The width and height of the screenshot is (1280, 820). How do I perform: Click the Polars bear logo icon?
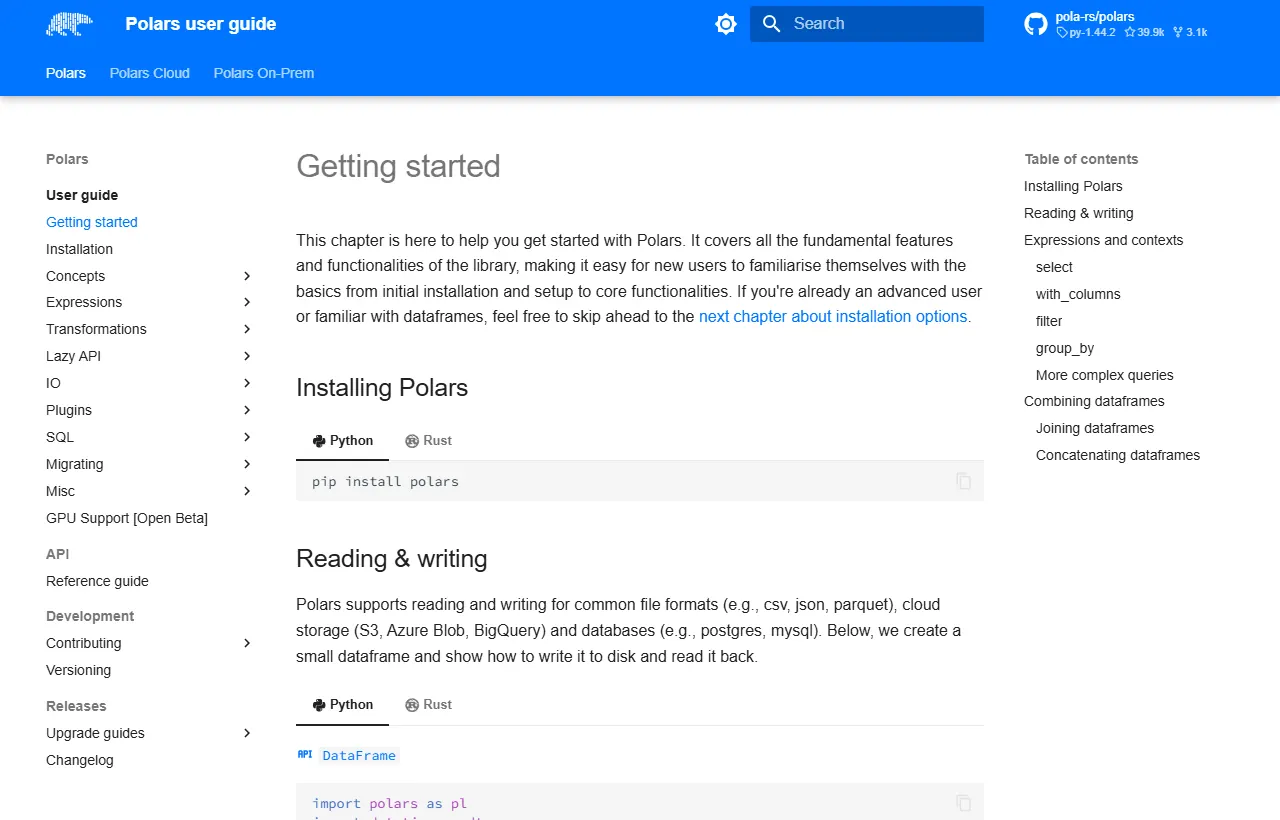[69, 24]
